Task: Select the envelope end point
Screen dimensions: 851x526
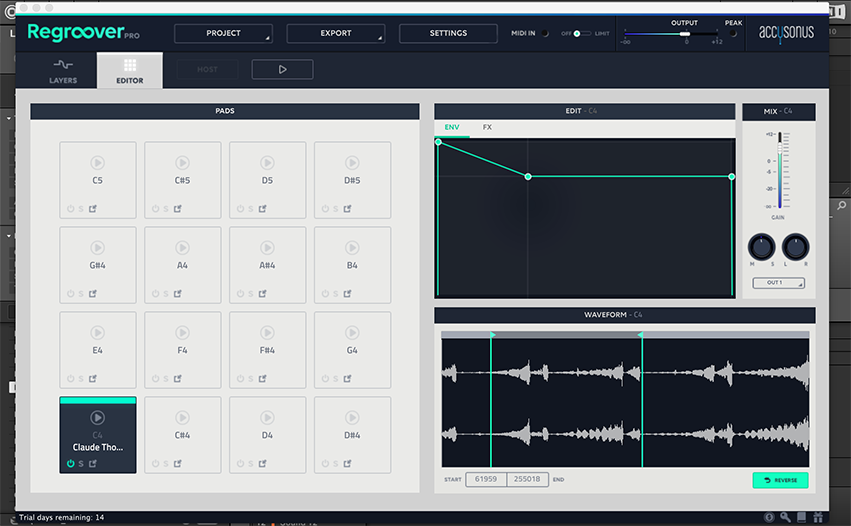Action: pos(732,176)
